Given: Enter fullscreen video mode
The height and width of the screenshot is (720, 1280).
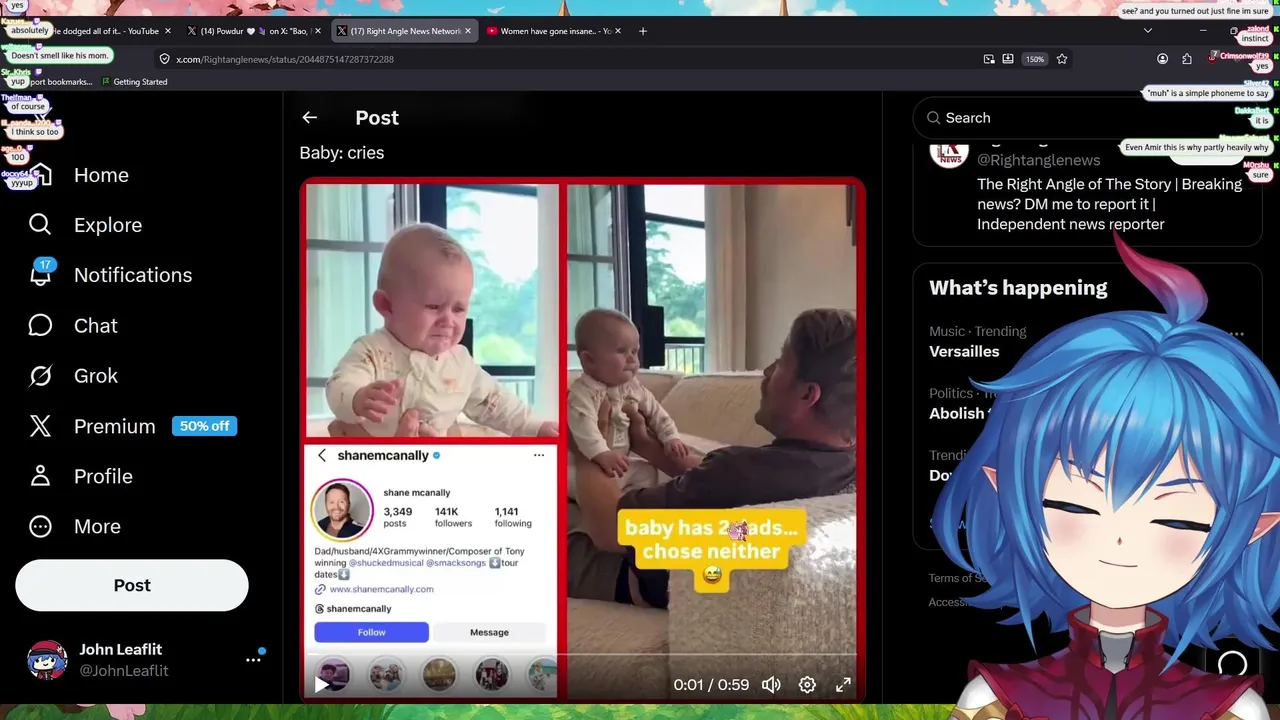Looking at the screenshot, I should pos(843,685).
